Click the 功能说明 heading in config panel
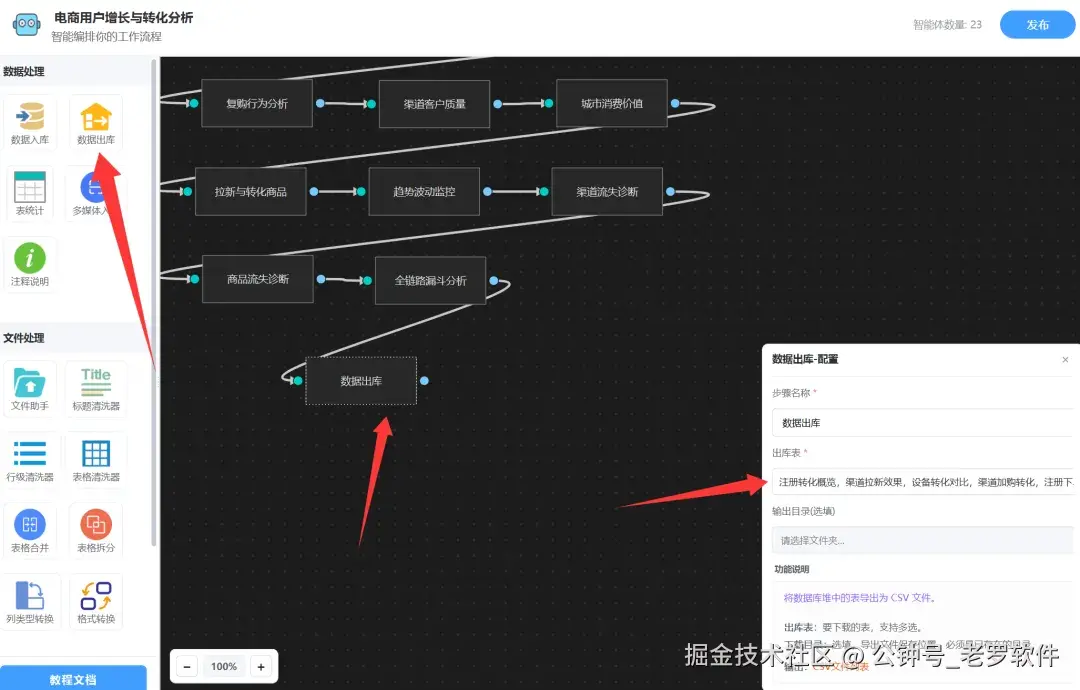 (791, 569)
